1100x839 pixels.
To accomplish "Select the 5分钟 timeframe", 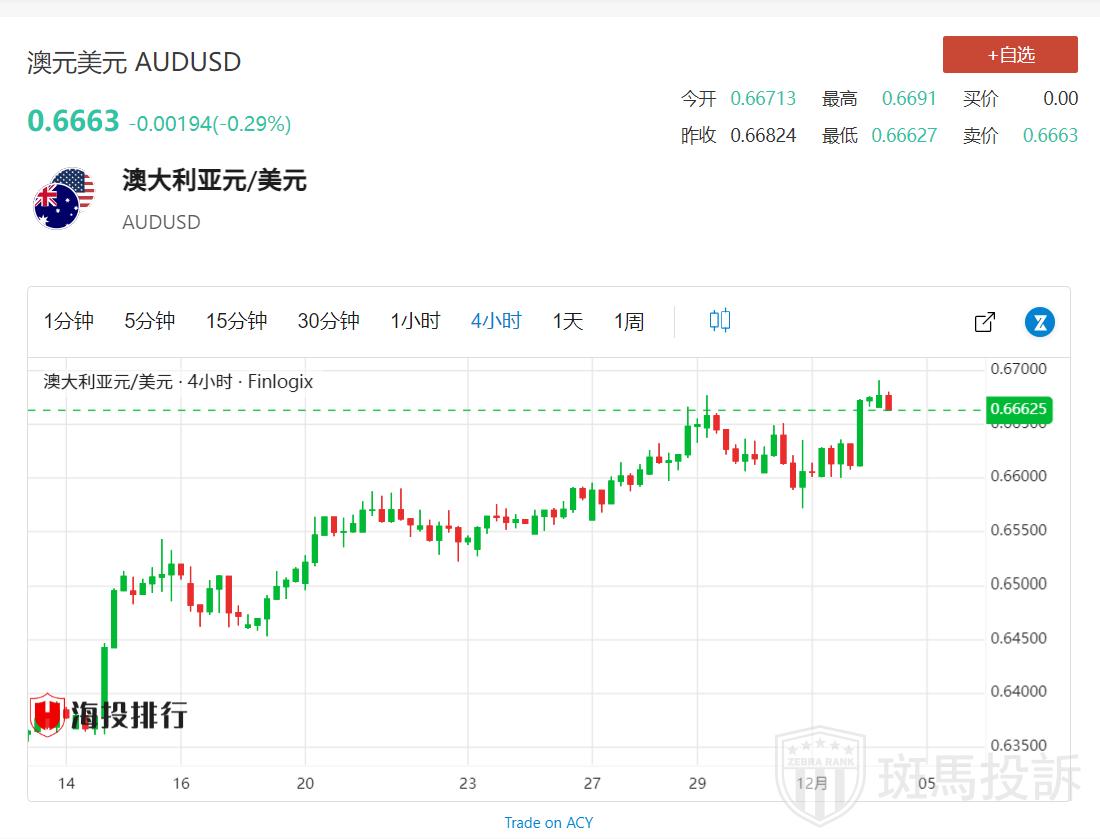I will (x=150, y=322).
